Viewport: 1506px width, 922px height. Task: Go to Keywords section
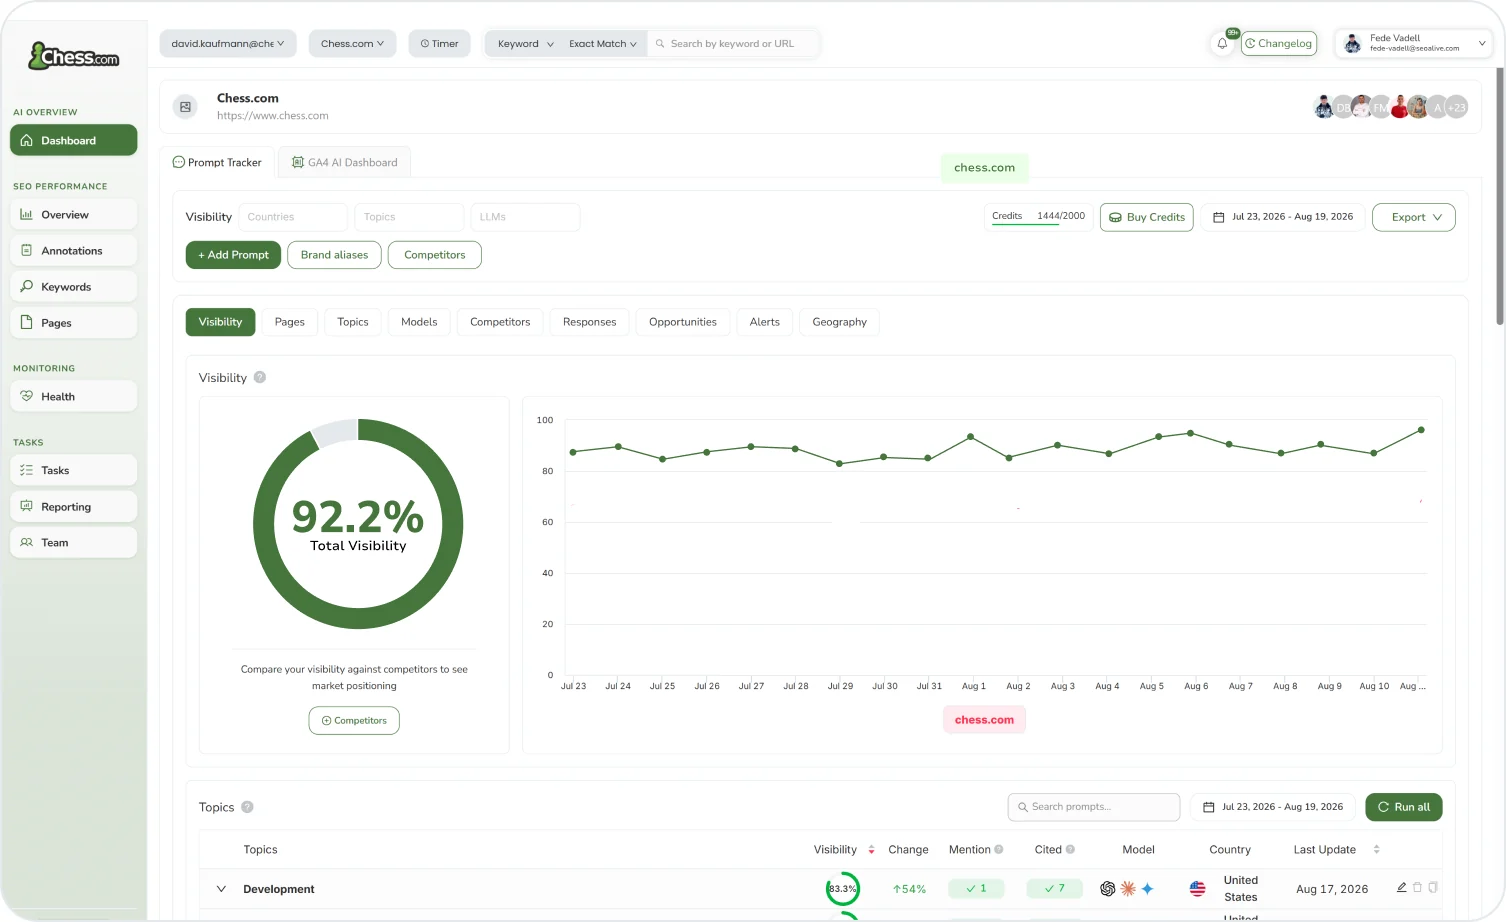coord(74,287)
